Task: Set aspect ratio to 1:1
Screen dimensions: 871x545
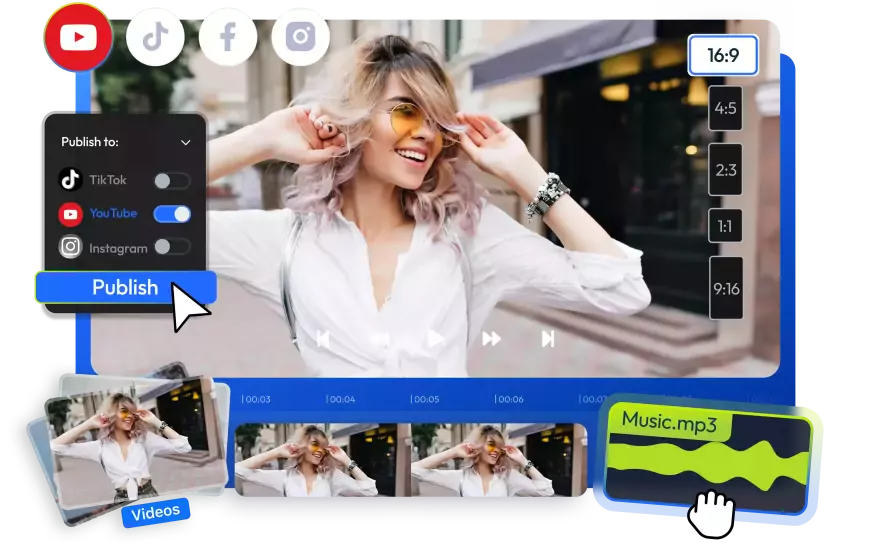Action: (725, 226)
